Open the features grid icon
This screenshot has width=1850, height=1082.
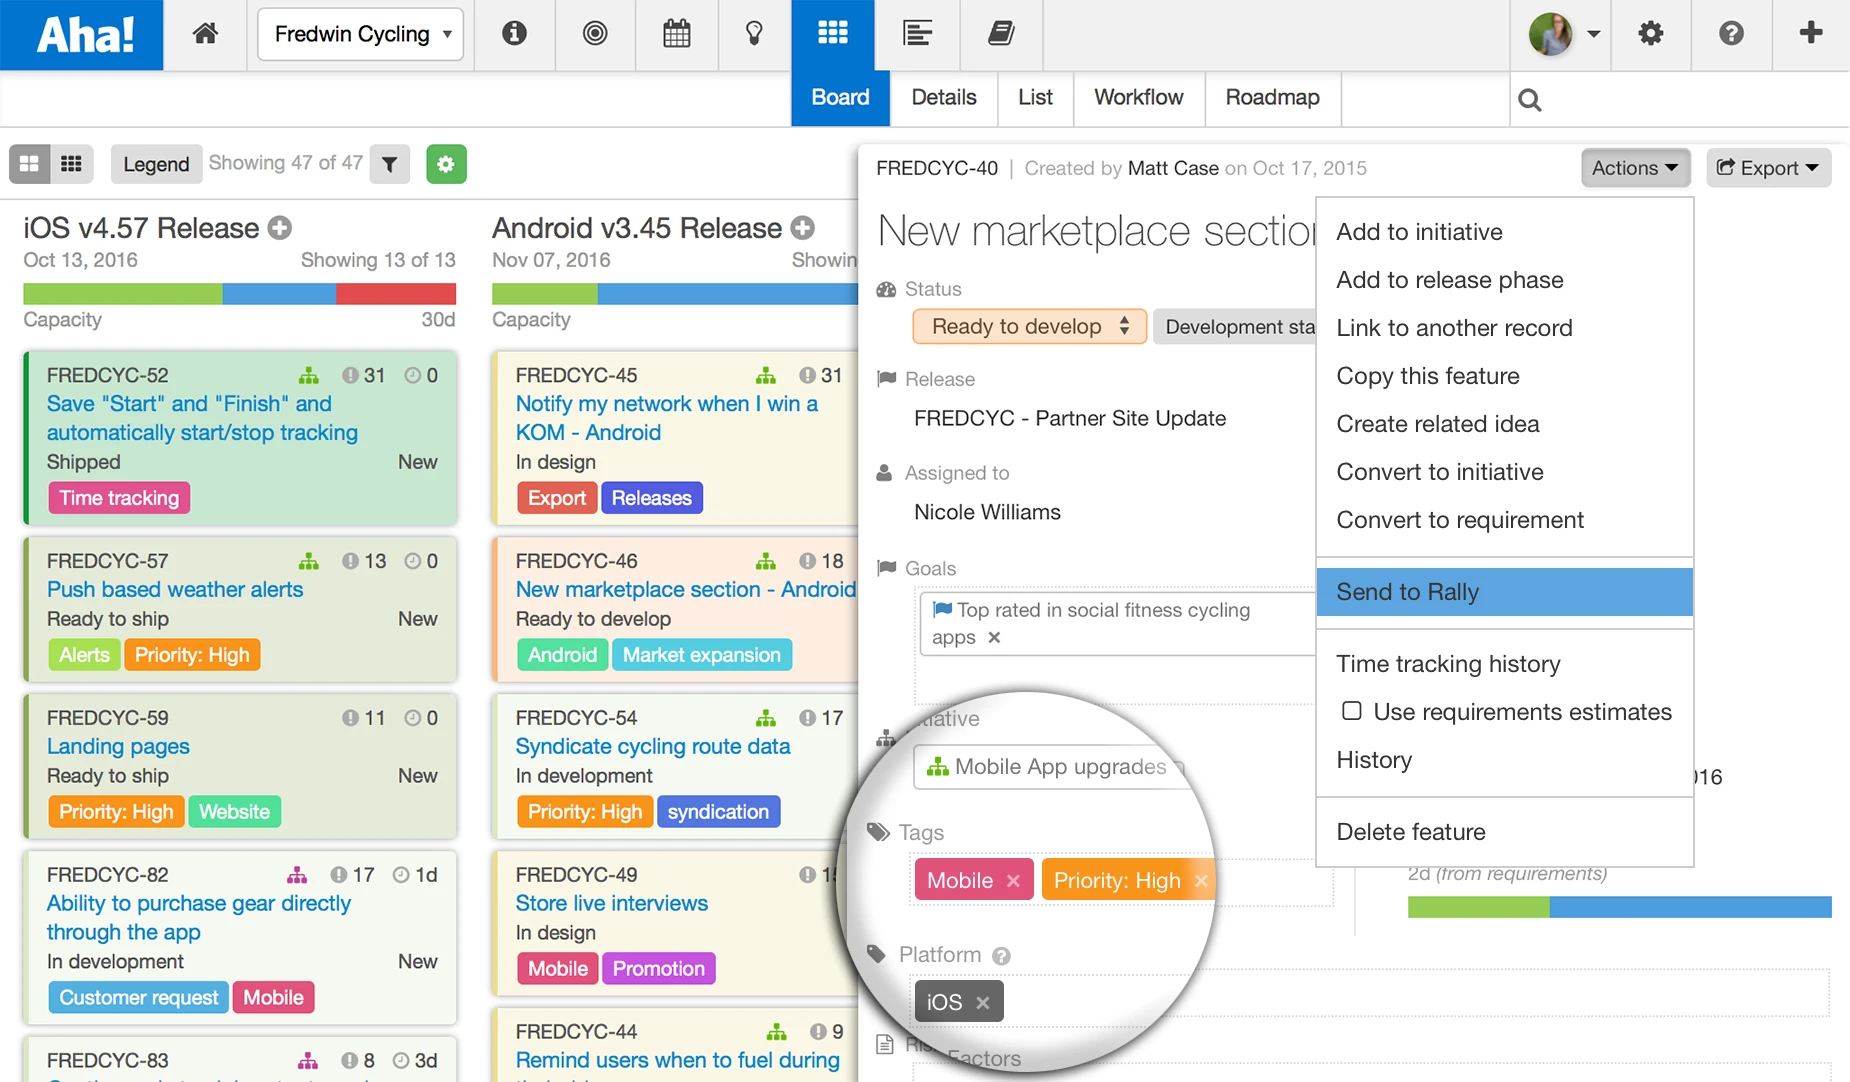833,34
